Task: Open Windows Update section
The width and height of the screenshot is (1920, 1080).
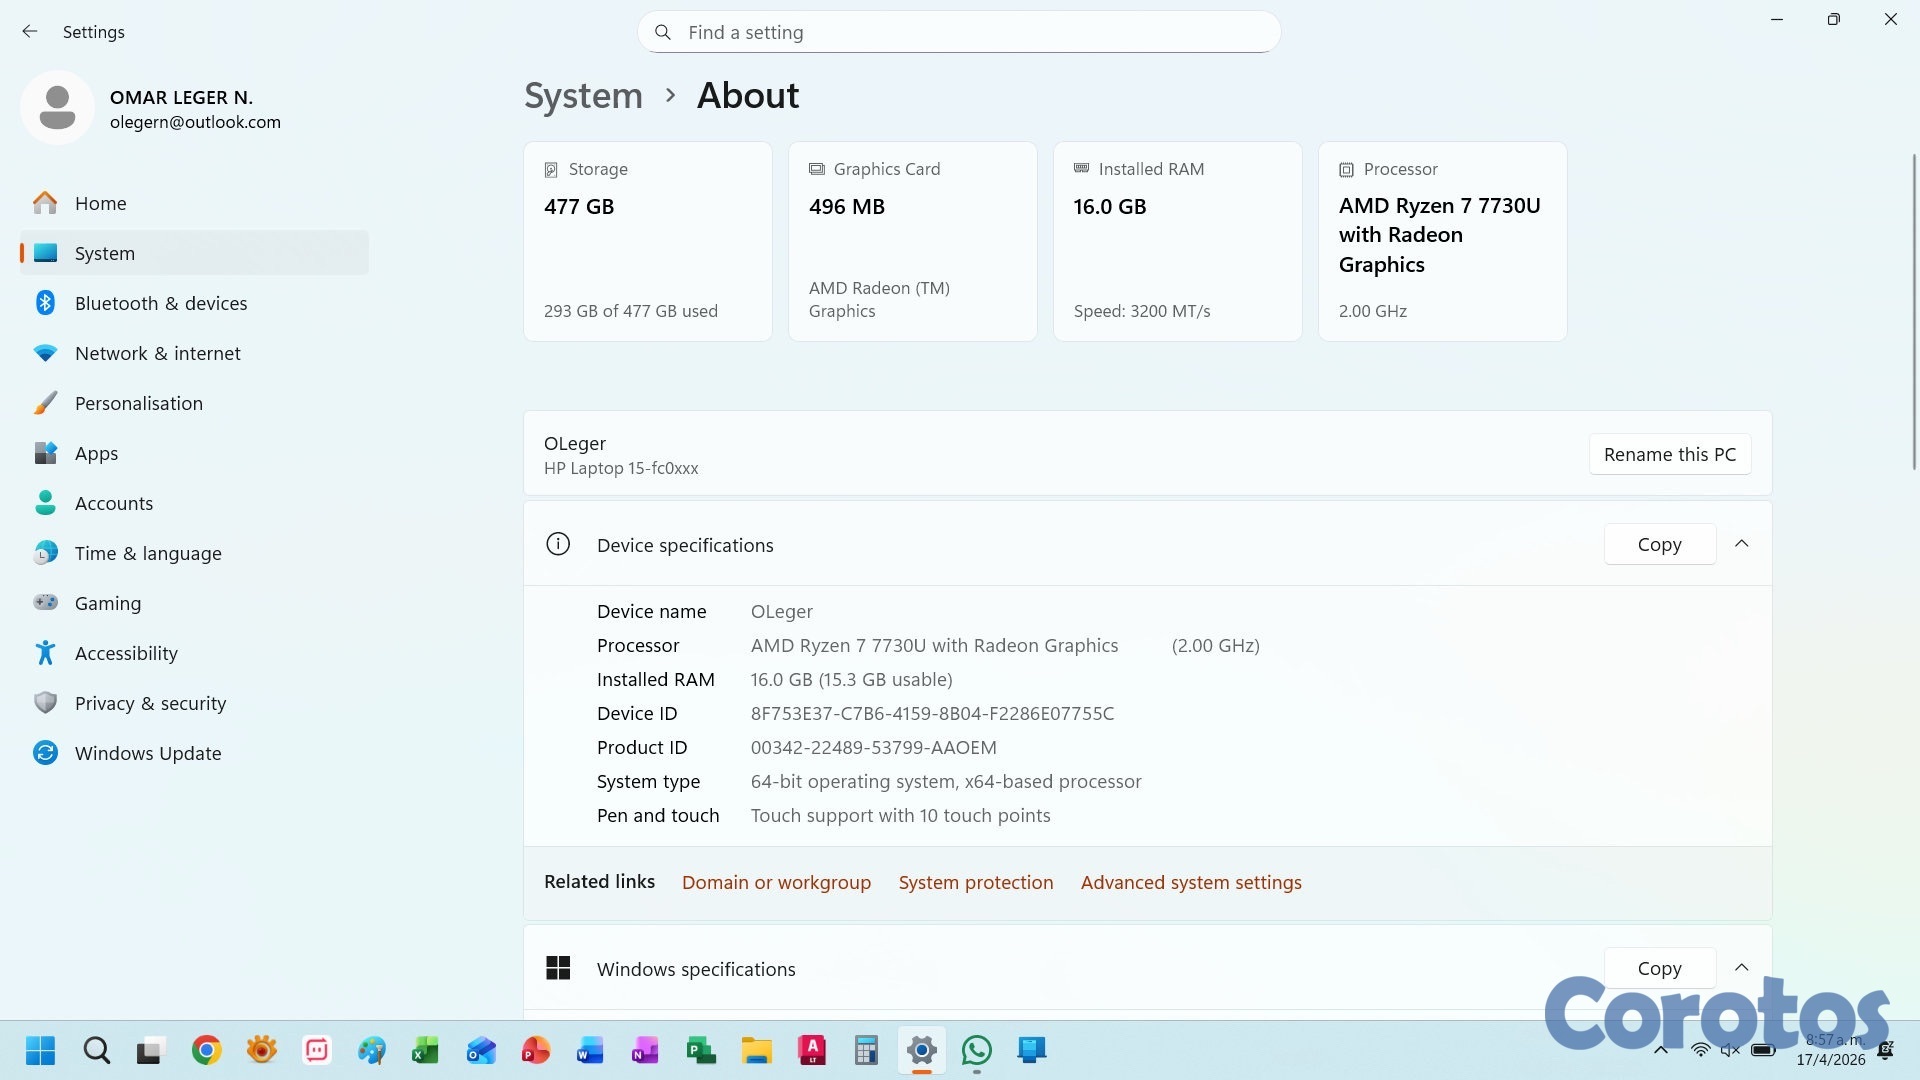Action: coord(148,753)
